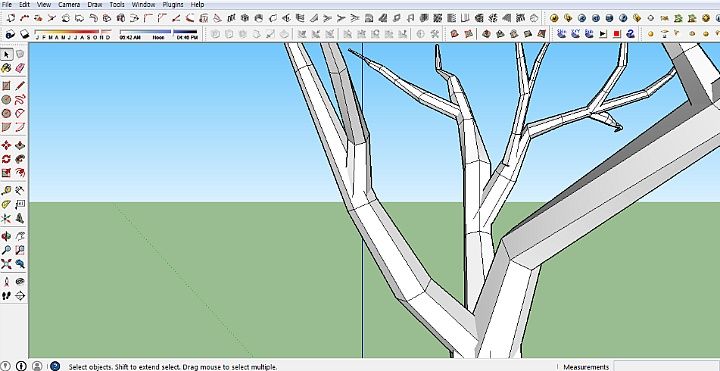The height and width of the screenshot is (371, 720).
Task: Select the Walk footprints tool
Action: [x=6, y=296]
